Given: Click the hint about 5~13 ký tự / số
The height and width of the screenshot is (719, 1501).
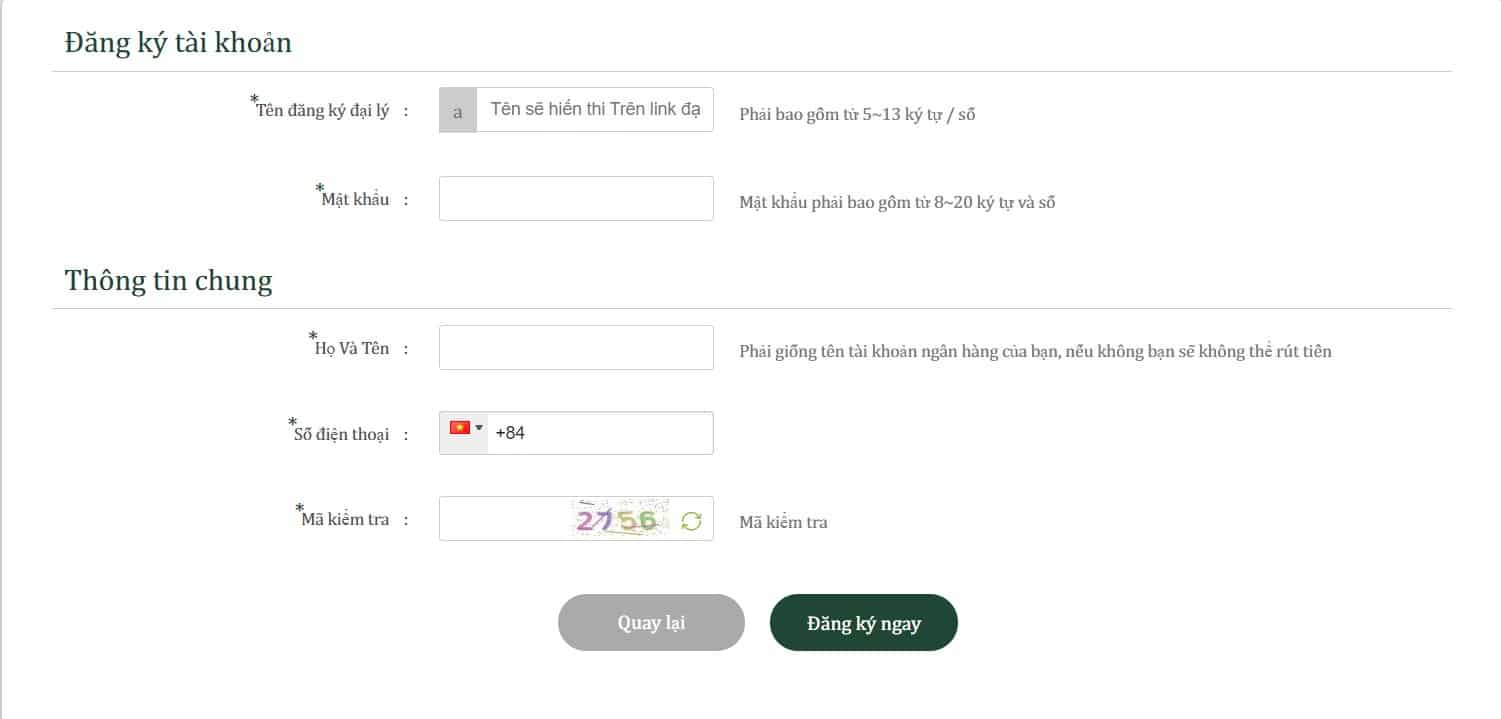Looking at the screenshot, I should [857, 114].
